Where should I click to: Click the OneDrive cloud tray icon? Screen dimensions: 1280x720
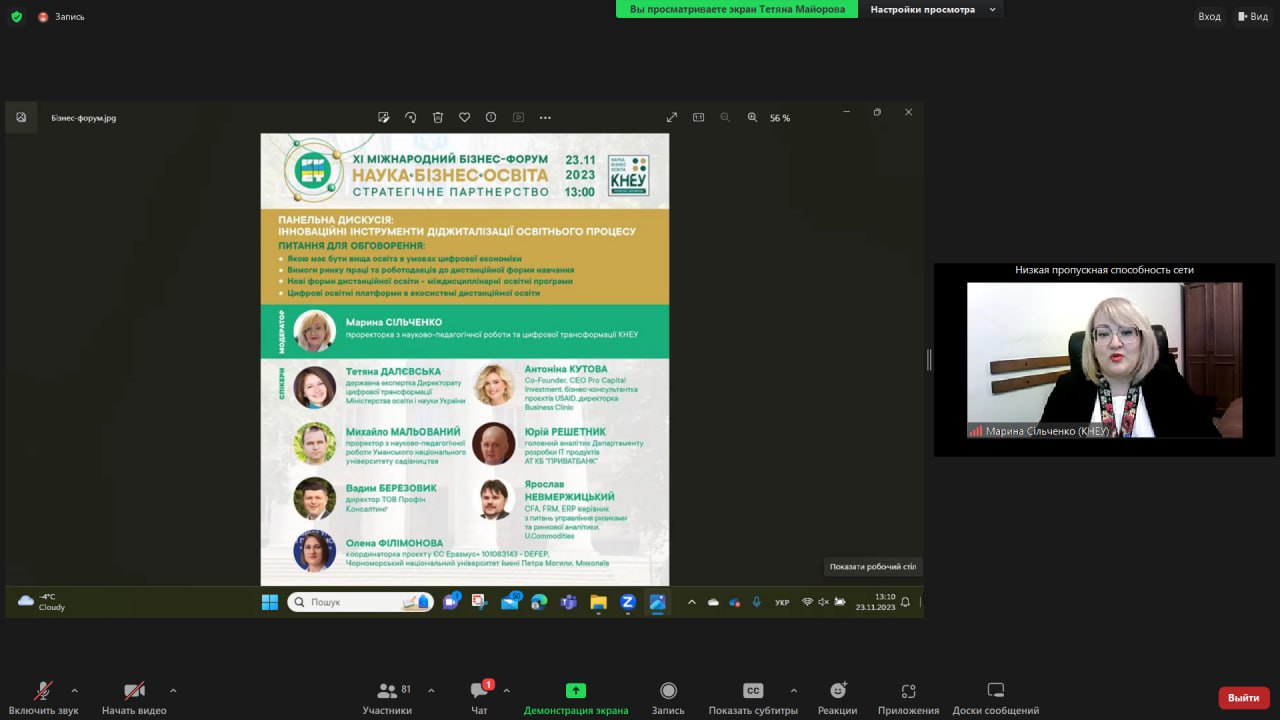tap(713, 602)
